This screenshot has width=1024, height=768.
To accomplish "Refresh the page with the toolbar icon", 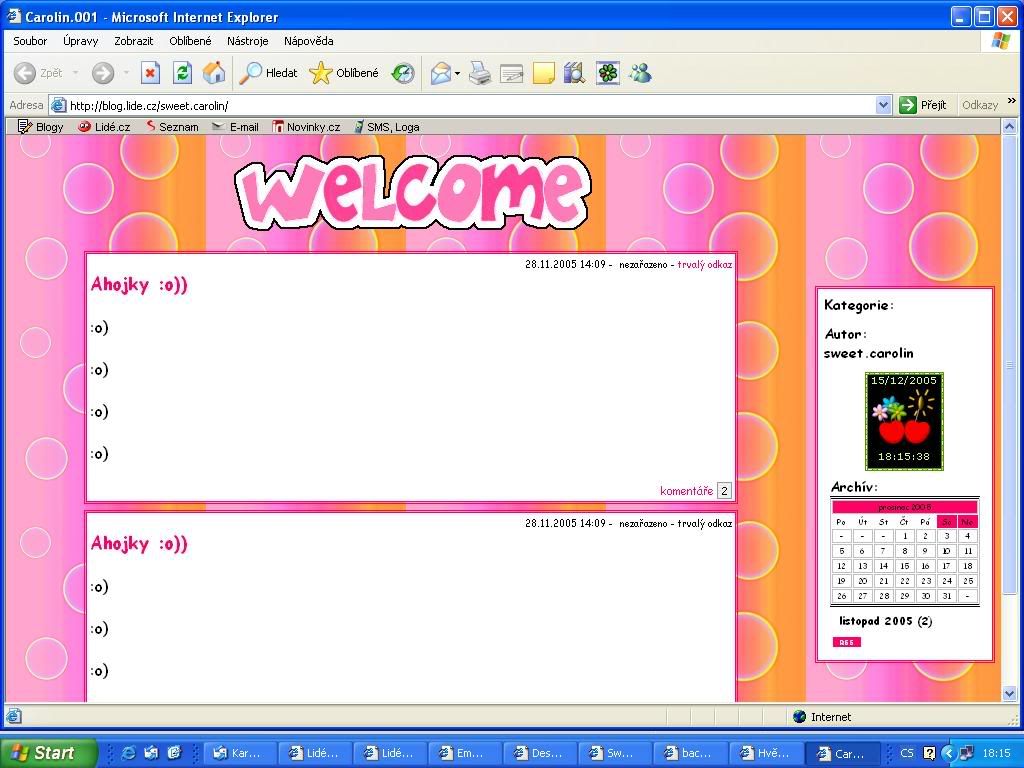I will [x=182, y=73].
